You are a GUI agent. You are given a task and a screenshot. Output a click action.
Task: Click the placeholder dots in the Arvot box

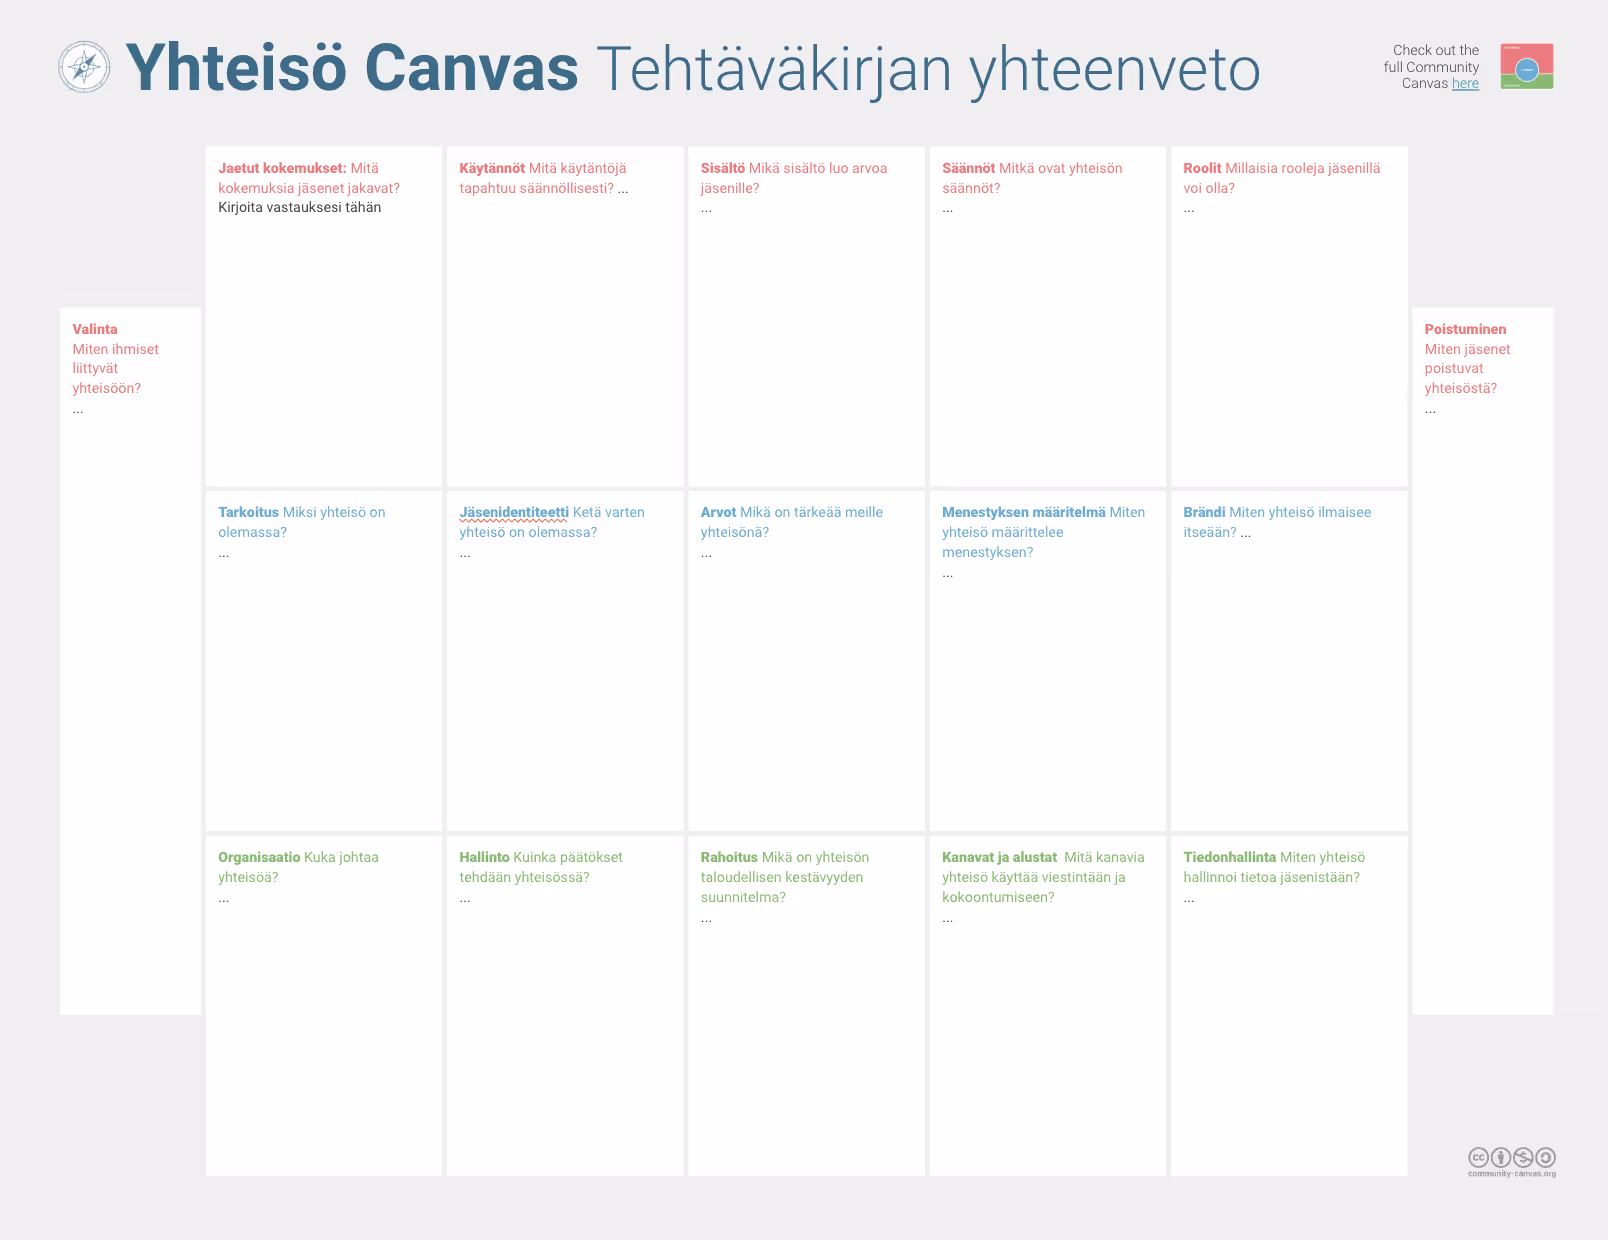tap(706, 554)
